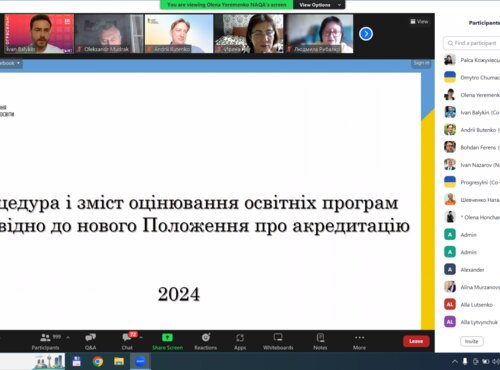Viewport: 500px width, 370px height.
Task: Select Andrii Butenko's video thumbnail
Action: pos(179,34)
